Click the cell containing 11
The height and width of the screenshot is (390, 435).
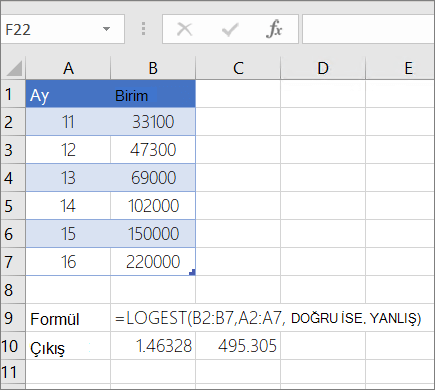pyautogui.click(x=68, y=122)
